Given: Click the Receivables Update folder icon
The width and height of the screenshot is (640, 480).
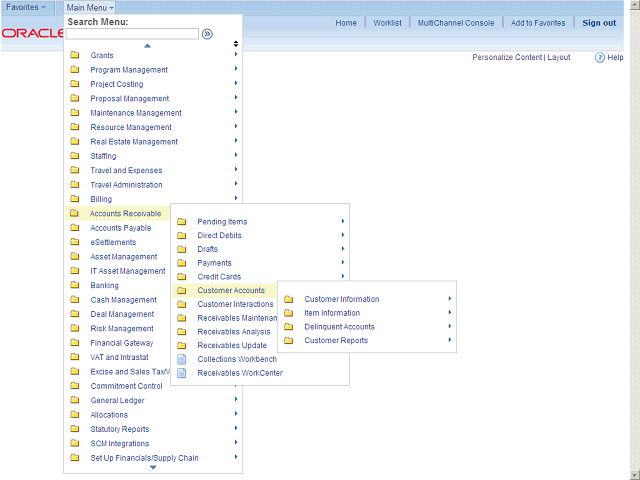Looking at the screenshot, I should [x=182, y=345].
